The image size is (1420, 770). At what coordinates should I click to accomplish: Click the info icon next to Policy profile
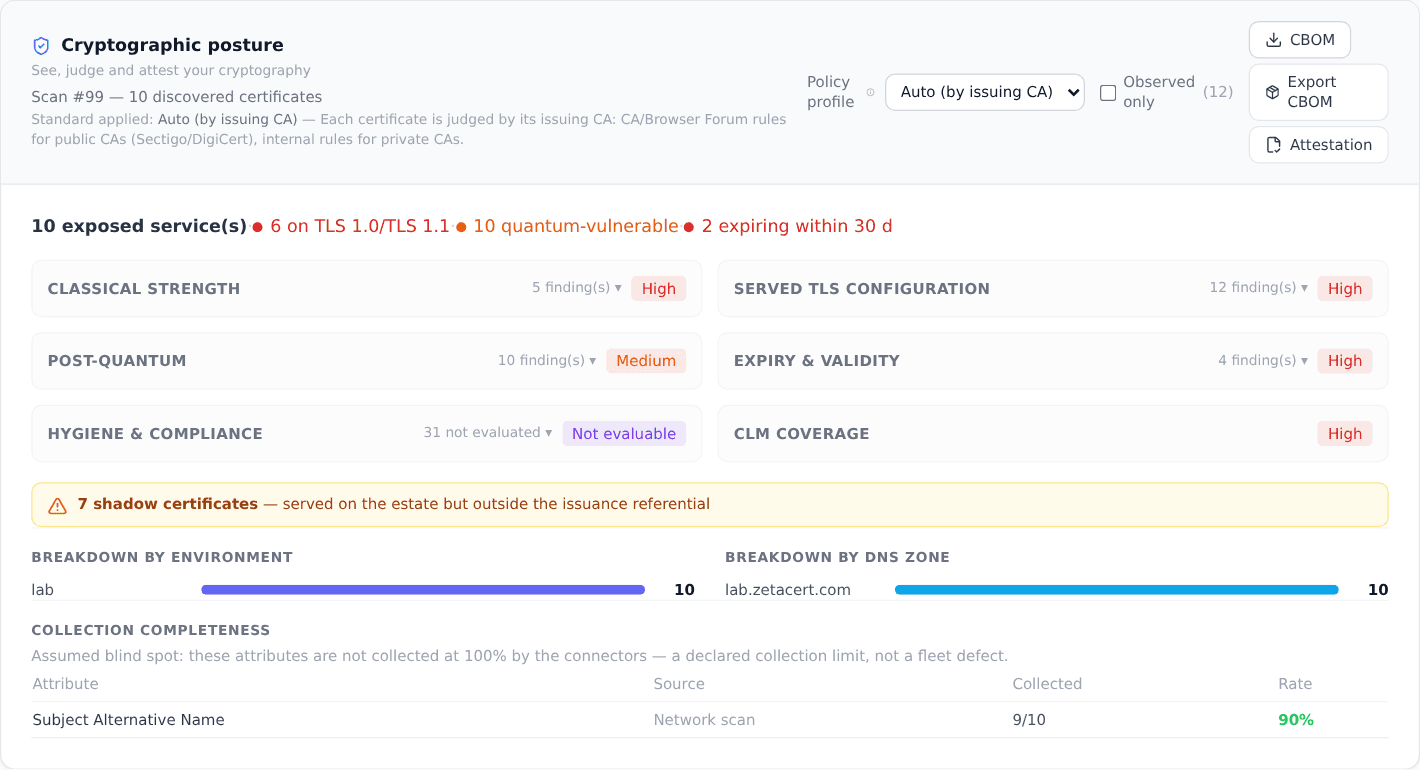point(870,92)
